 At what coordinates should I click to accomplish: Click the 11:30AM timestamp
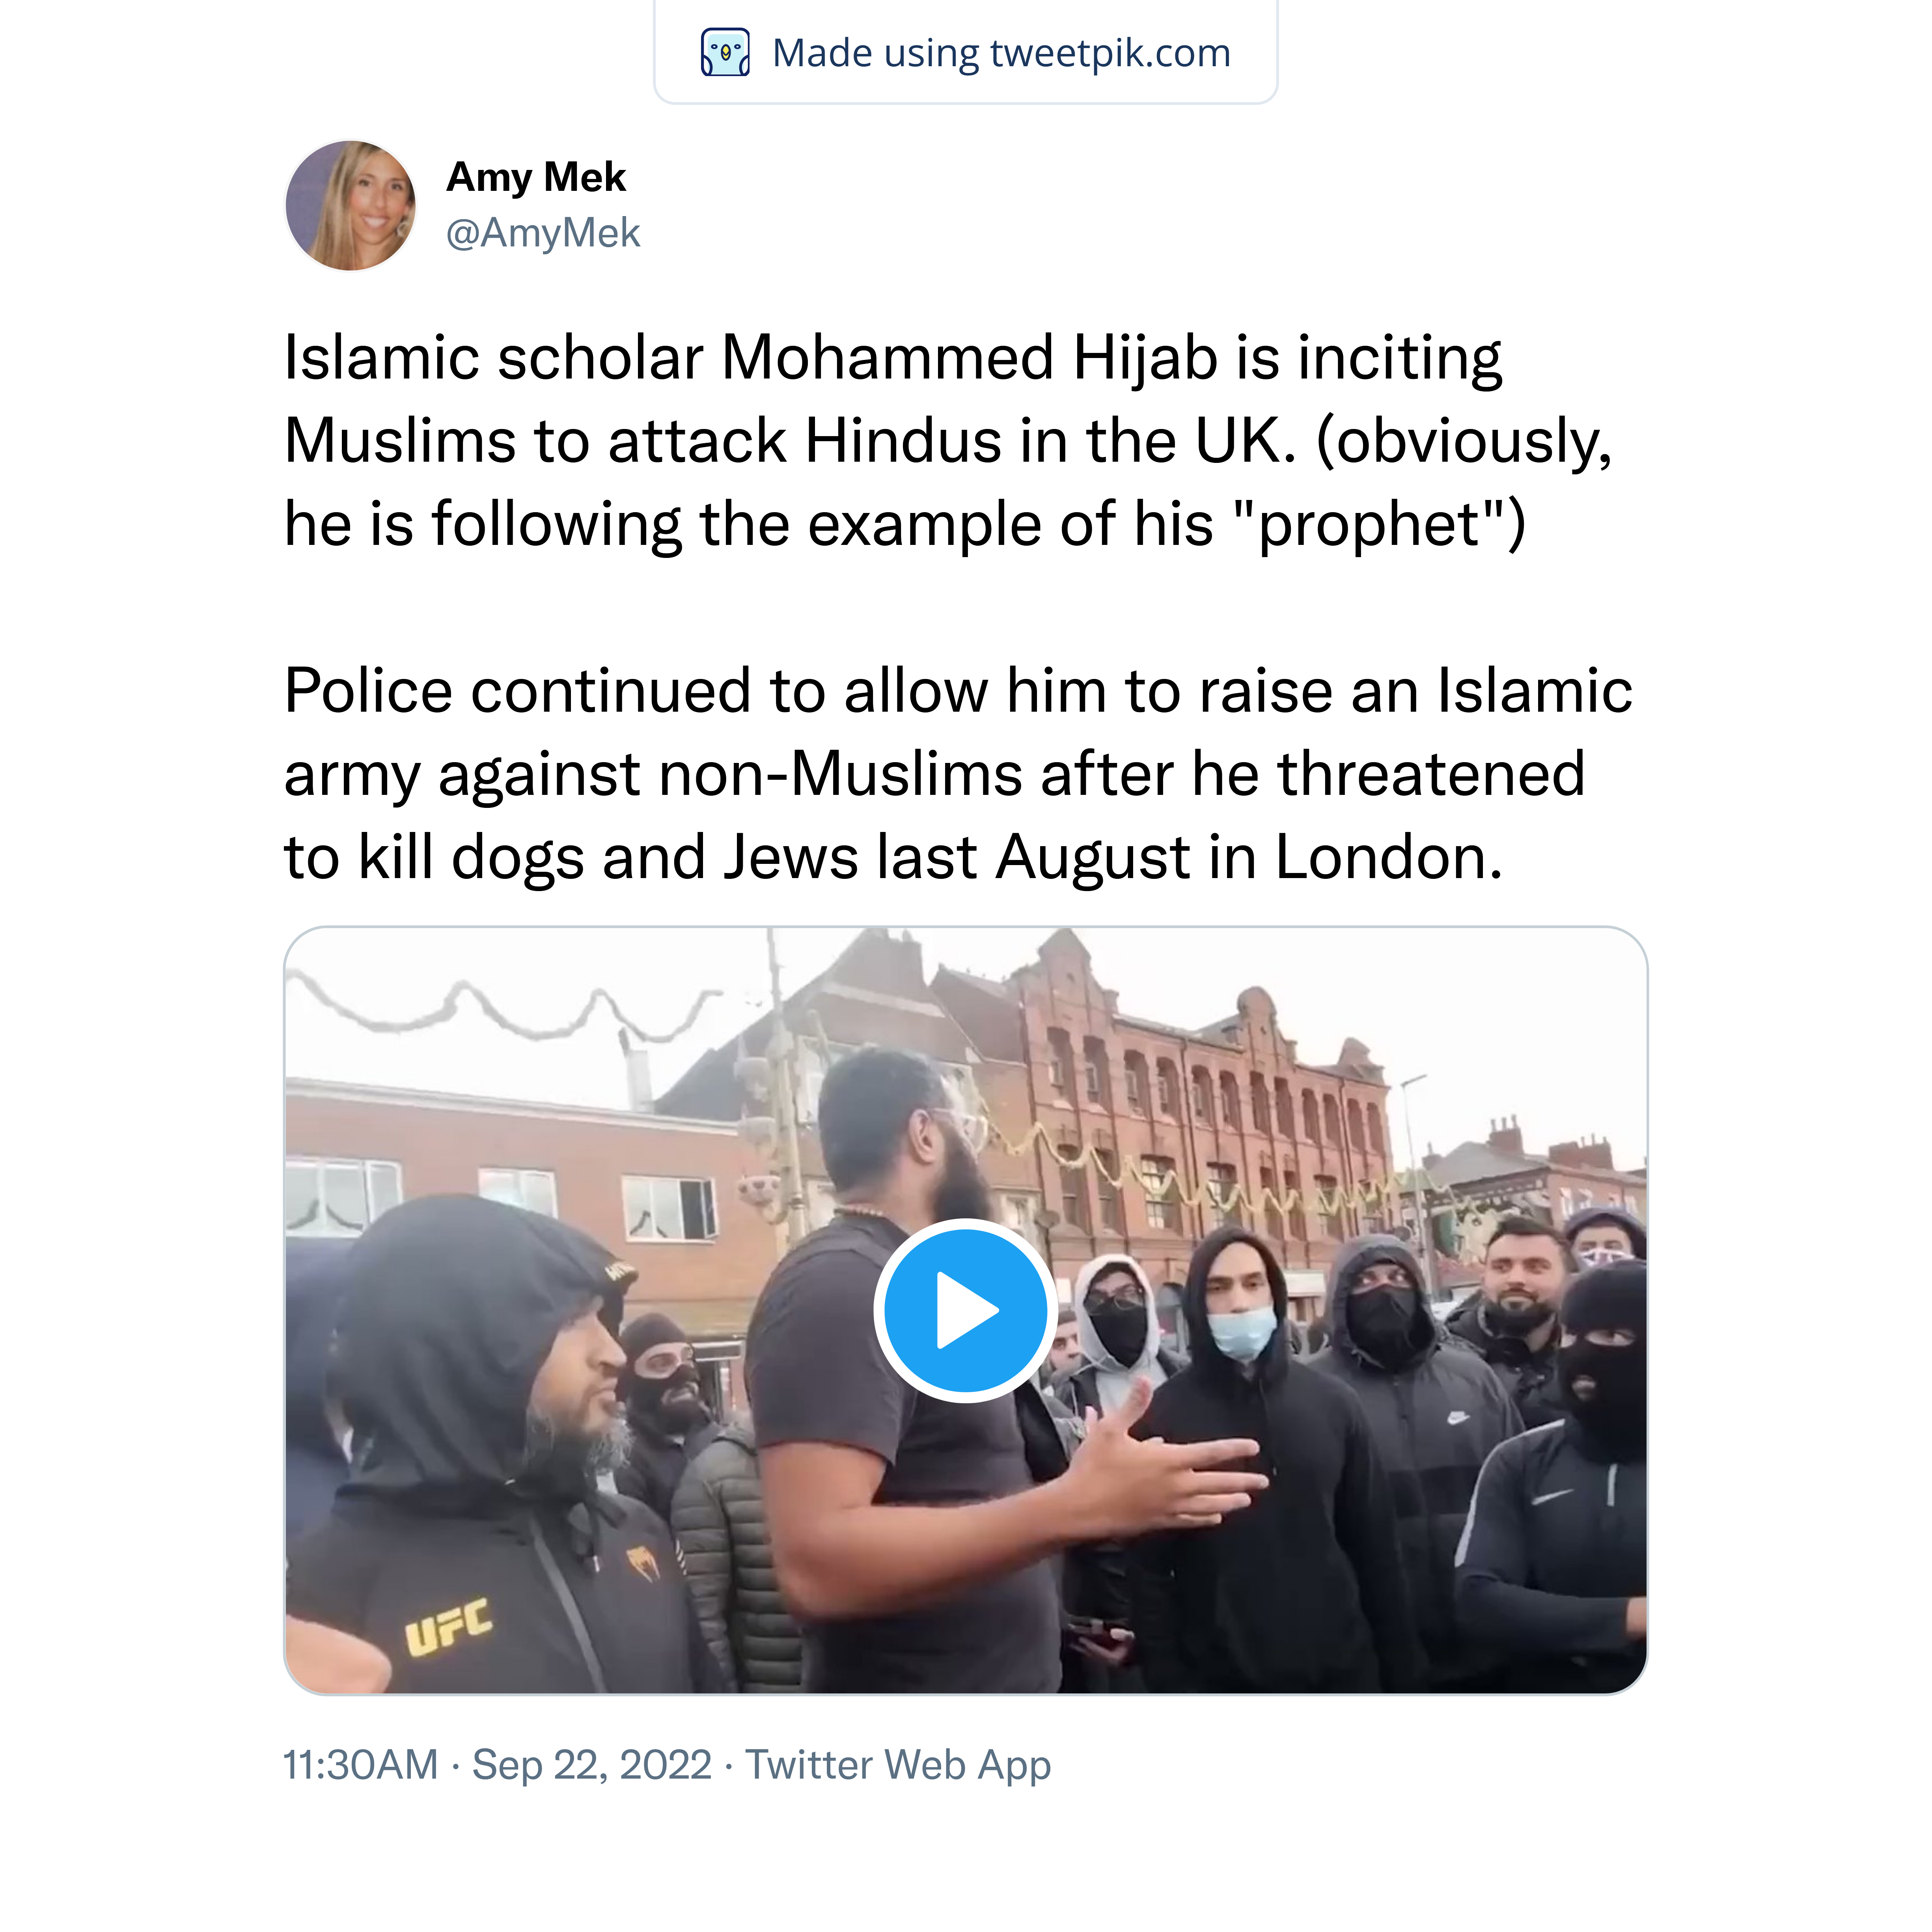(361, 1765)
